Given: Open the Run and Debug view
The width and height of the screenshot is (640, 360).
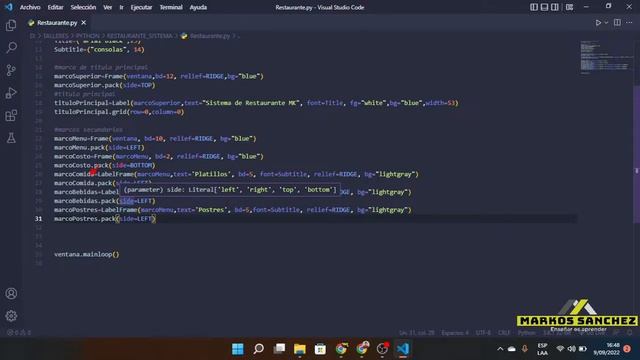Looking at the screenshot, I should (11, 93).
